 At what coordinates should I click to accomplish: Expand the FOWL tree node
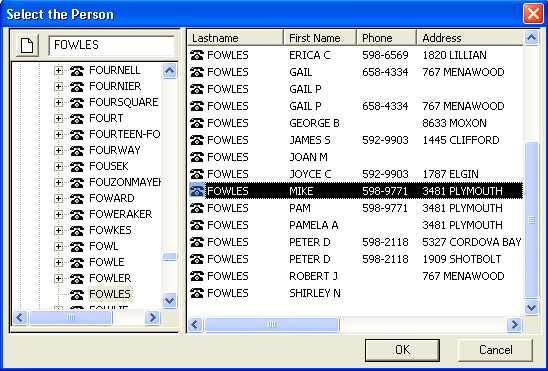click(58, 247)
